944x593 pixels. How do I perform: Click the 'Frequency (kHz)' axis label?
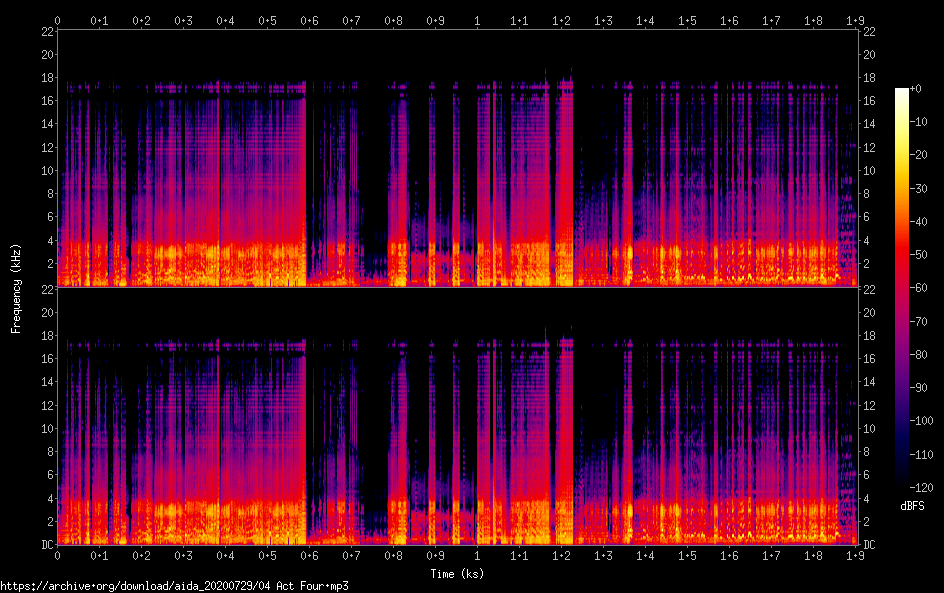tap(16, 288)
